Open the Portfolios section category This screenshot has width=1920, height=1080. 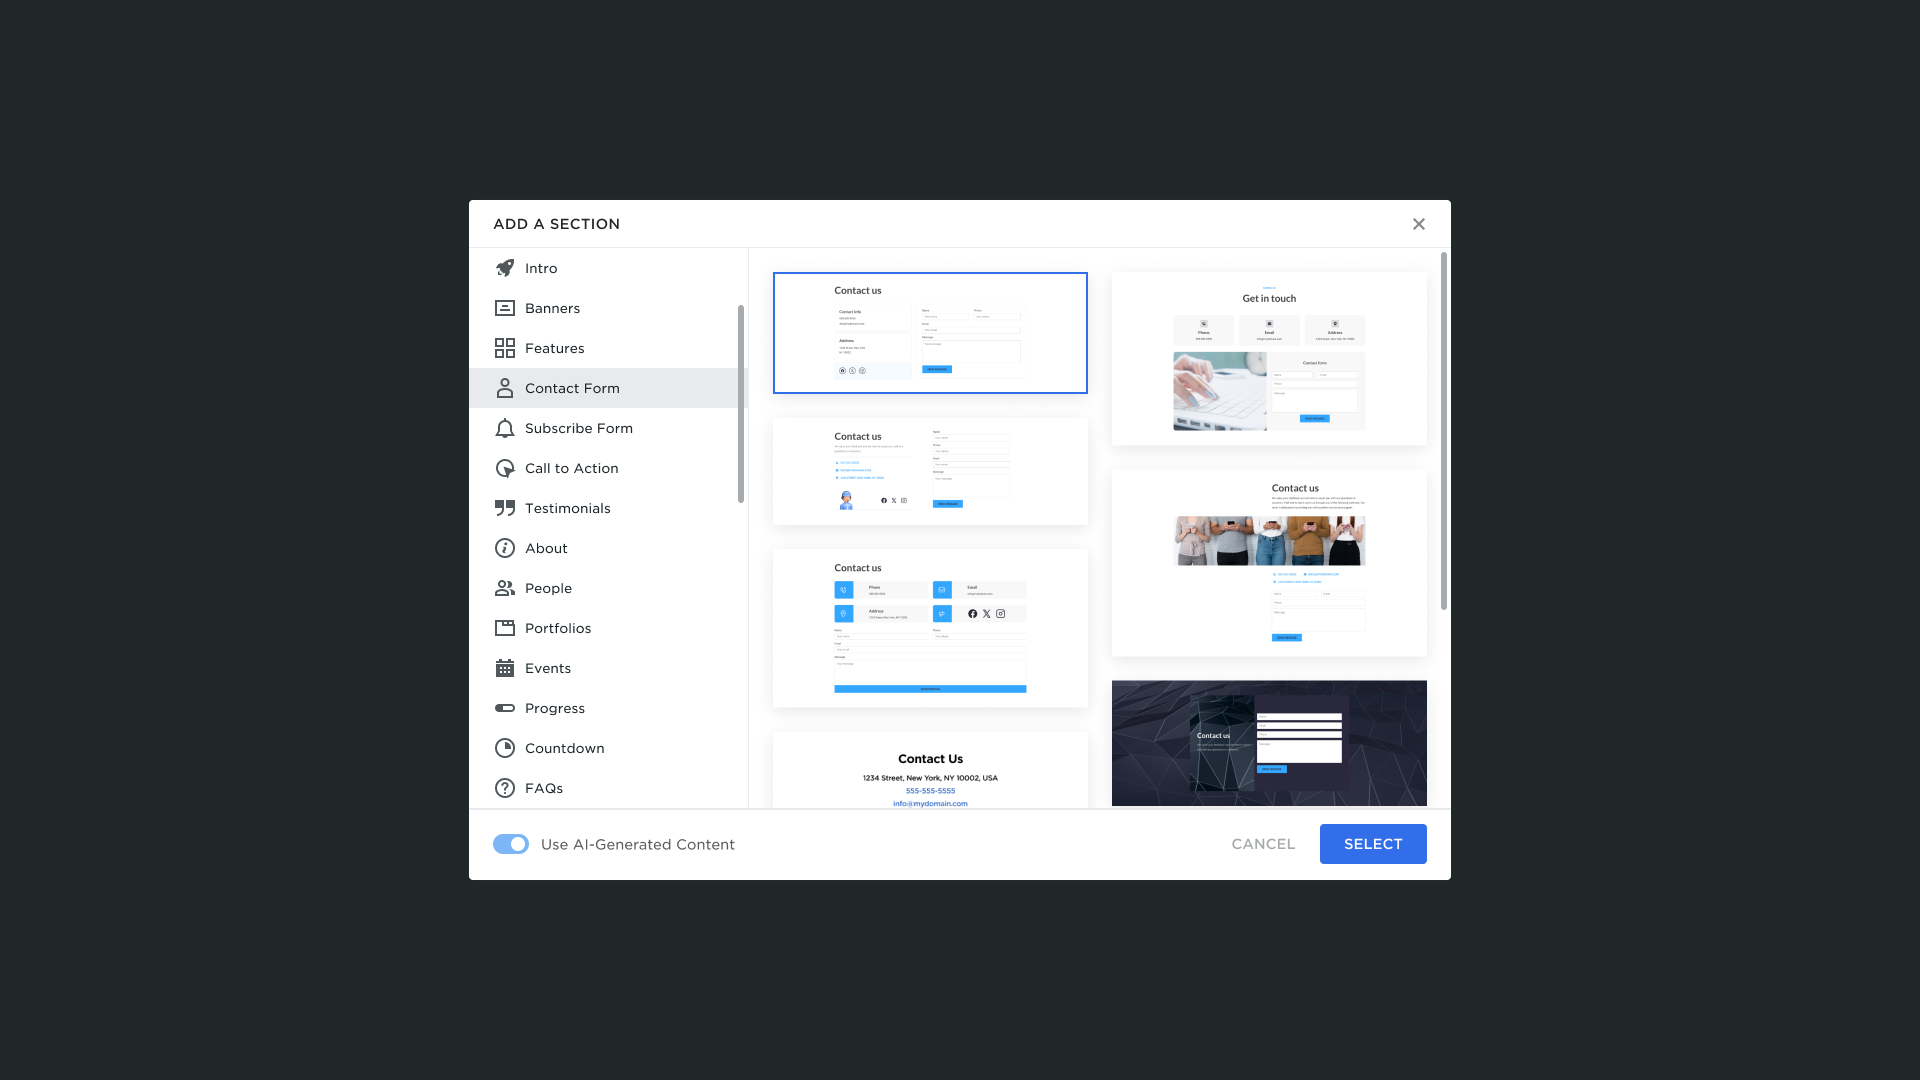coord(557,628)
